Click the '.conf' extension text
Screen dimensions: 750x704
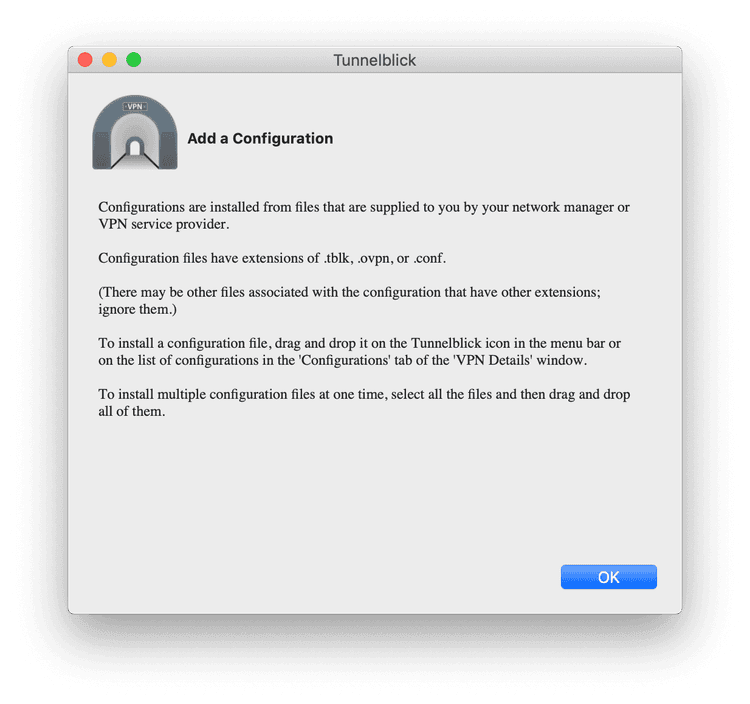pyautogui.click(x=430, y=258)
